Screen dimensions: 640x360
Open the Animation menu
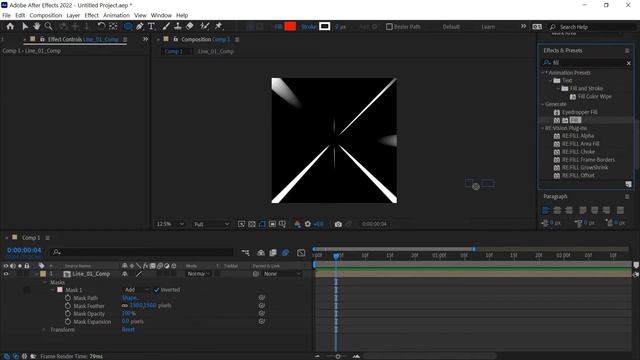coord(116,16)
